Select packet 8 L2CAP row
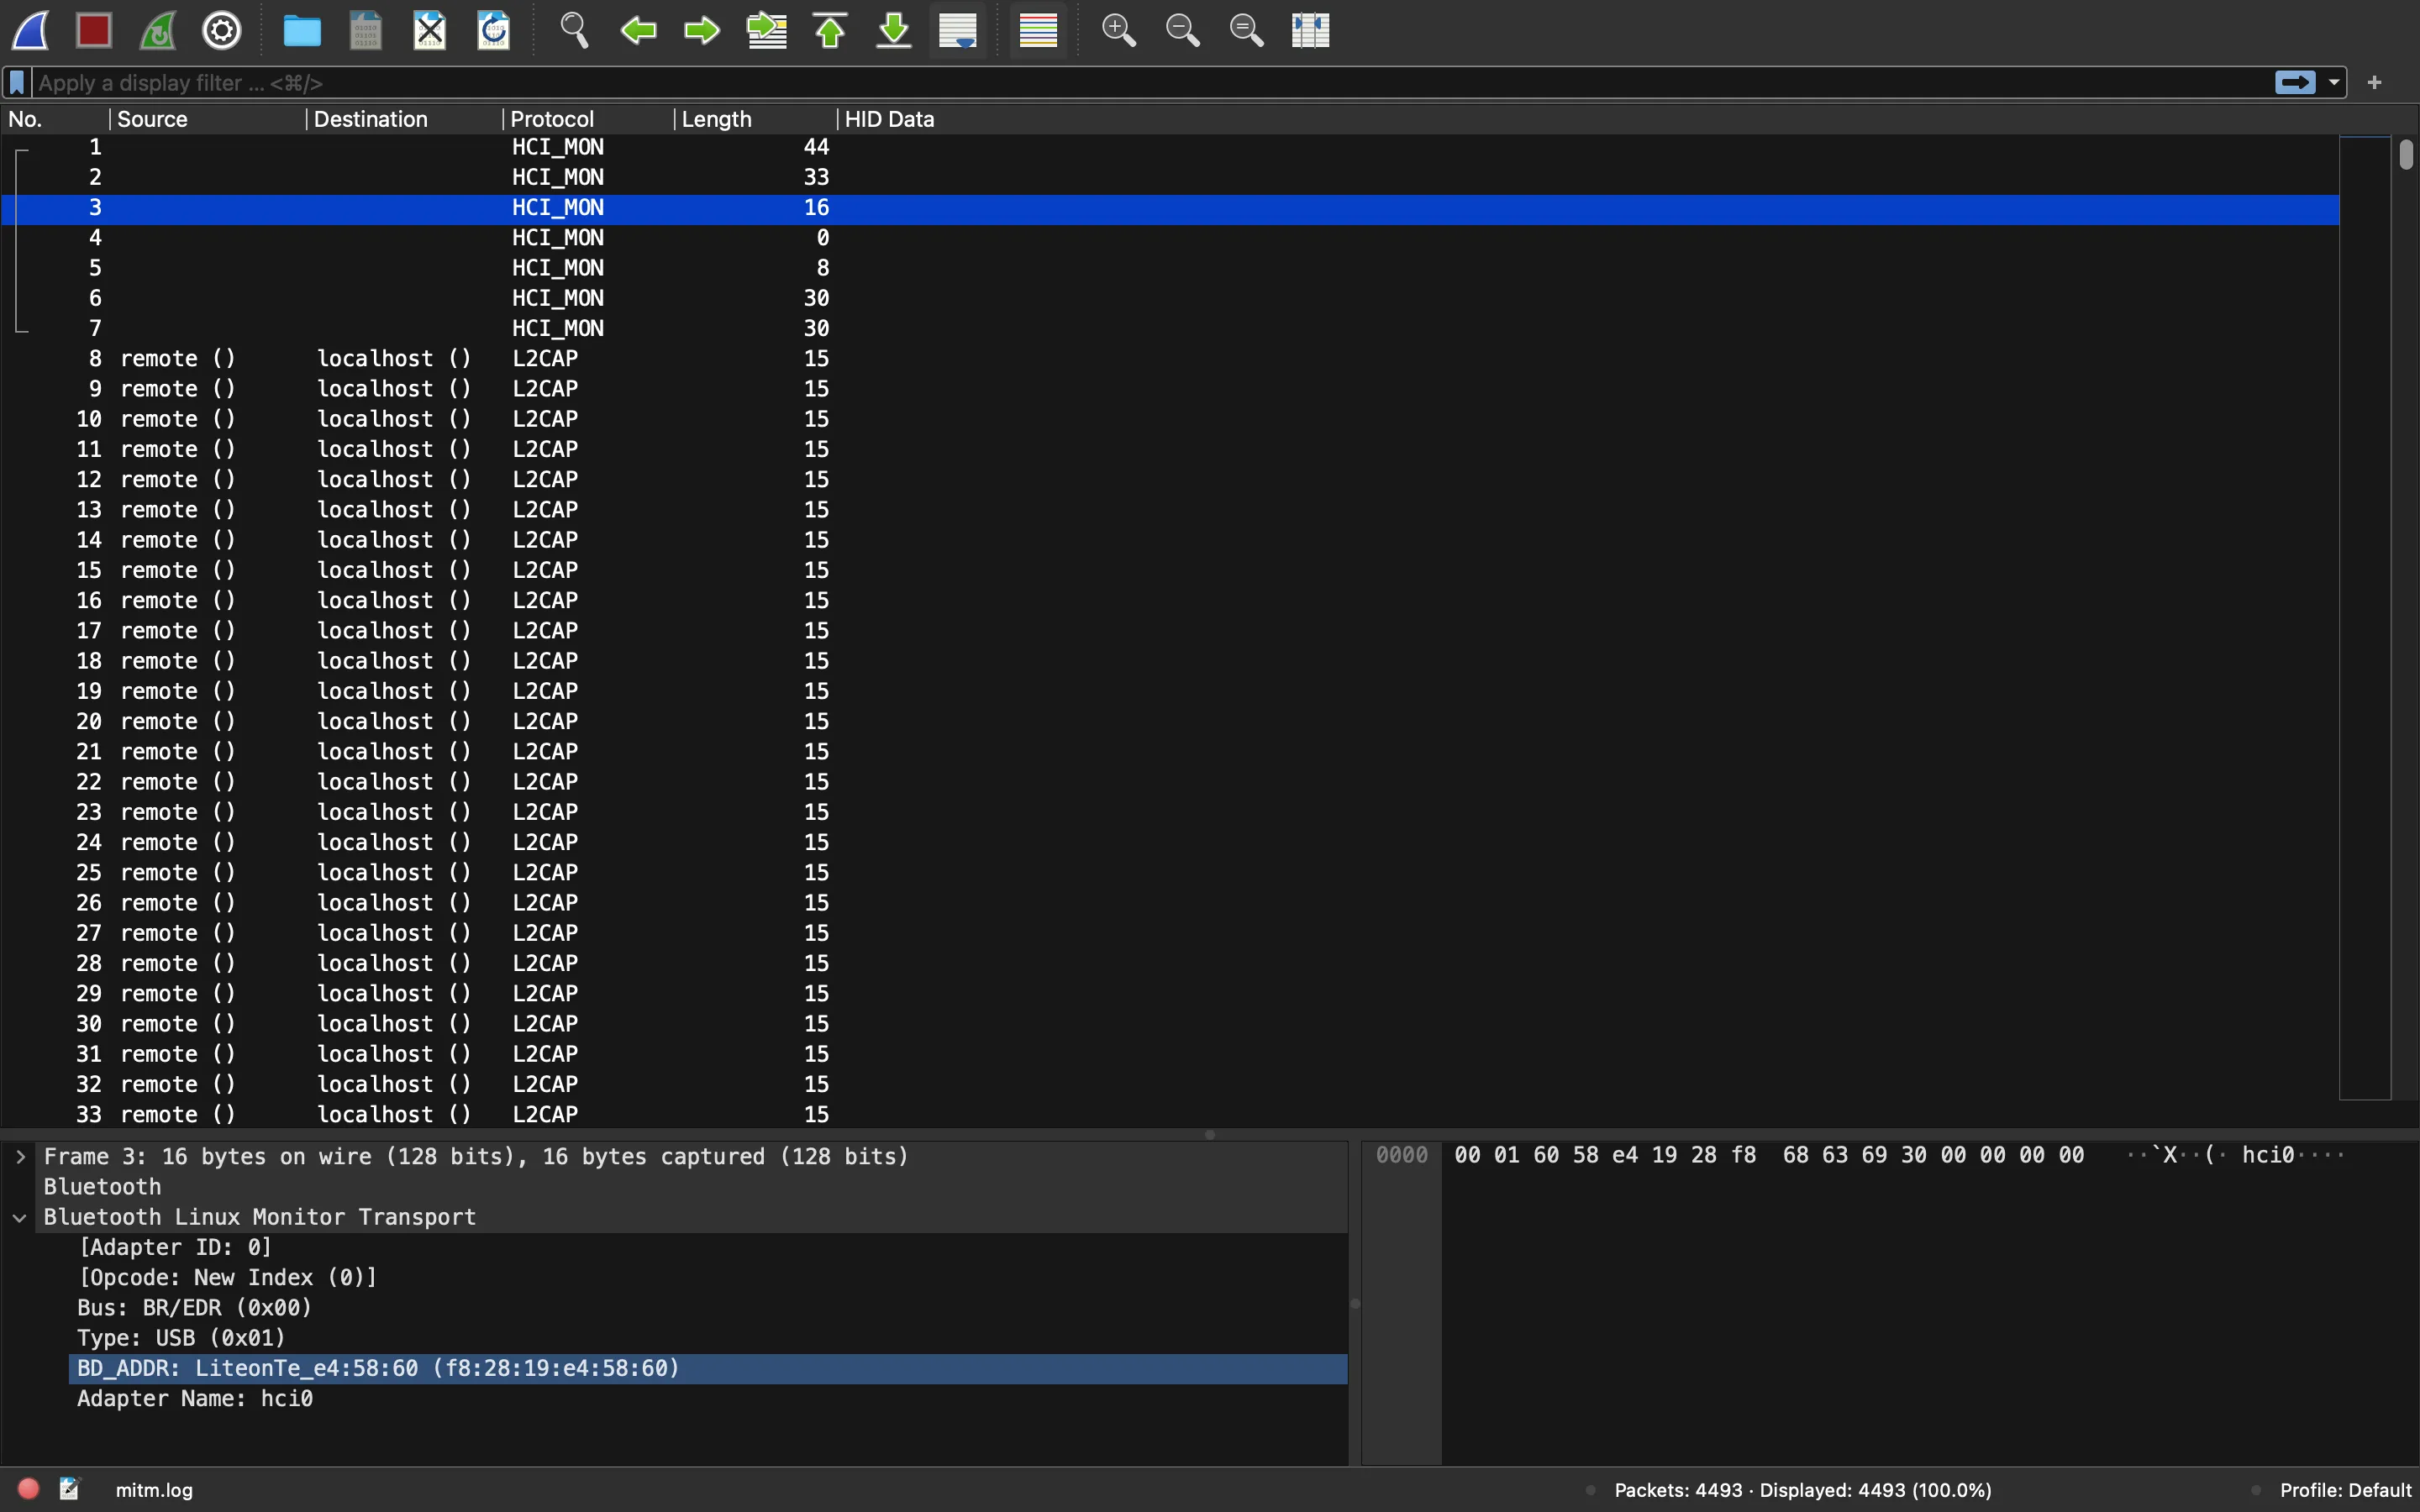The image size is (2420, 1512). 1170,359
